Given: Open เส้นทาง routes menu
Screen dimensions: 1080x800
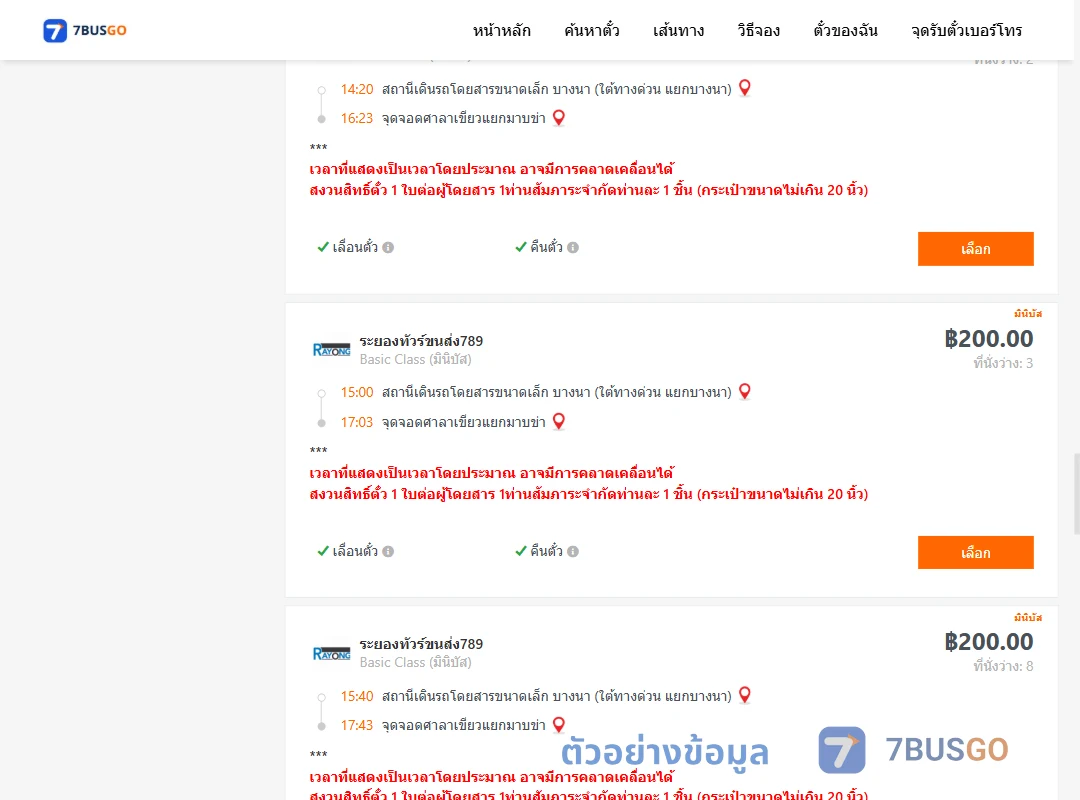Looking at the screenshot, I should coord(678,30).
